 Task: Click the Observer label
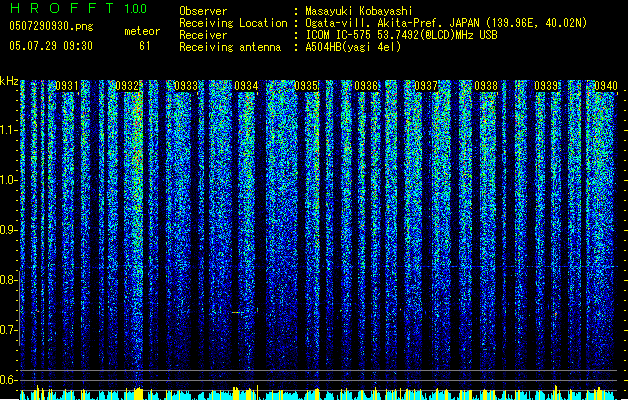tap(203, 11)
